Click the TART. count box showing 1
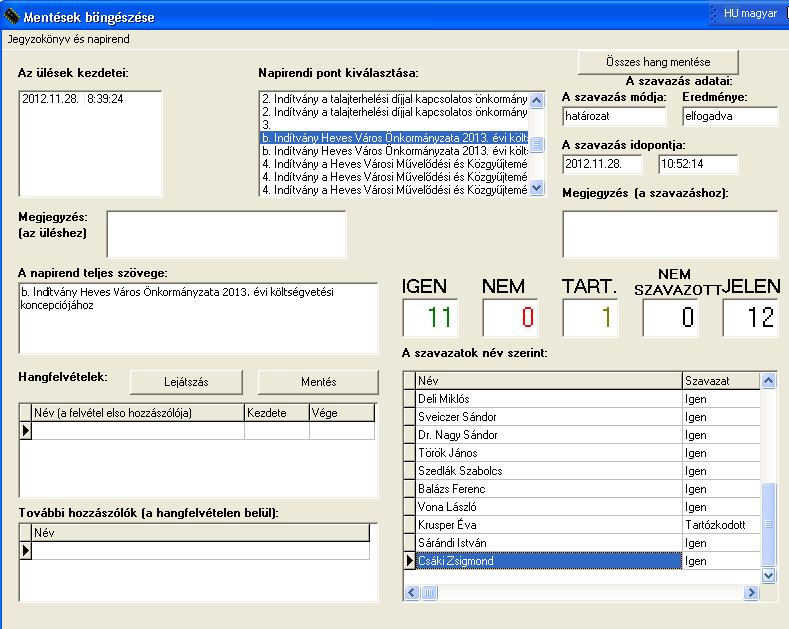 [590, 318]
